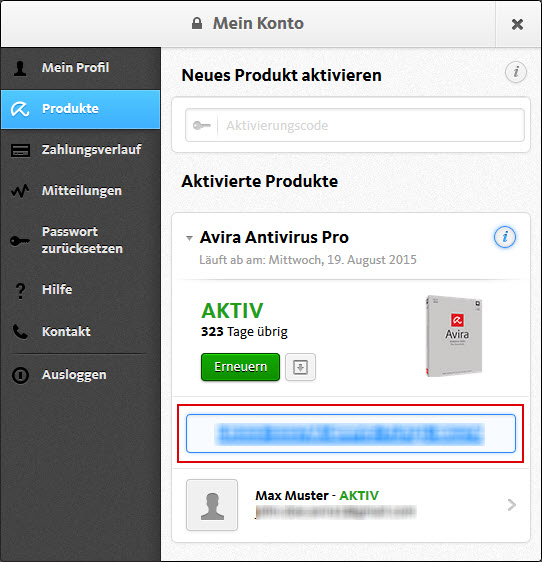The width and height of the screenshot is (542, 562).
Task: Click the question mark Hilfe icon
Action: pyautogui.click(x=21, y=291)
